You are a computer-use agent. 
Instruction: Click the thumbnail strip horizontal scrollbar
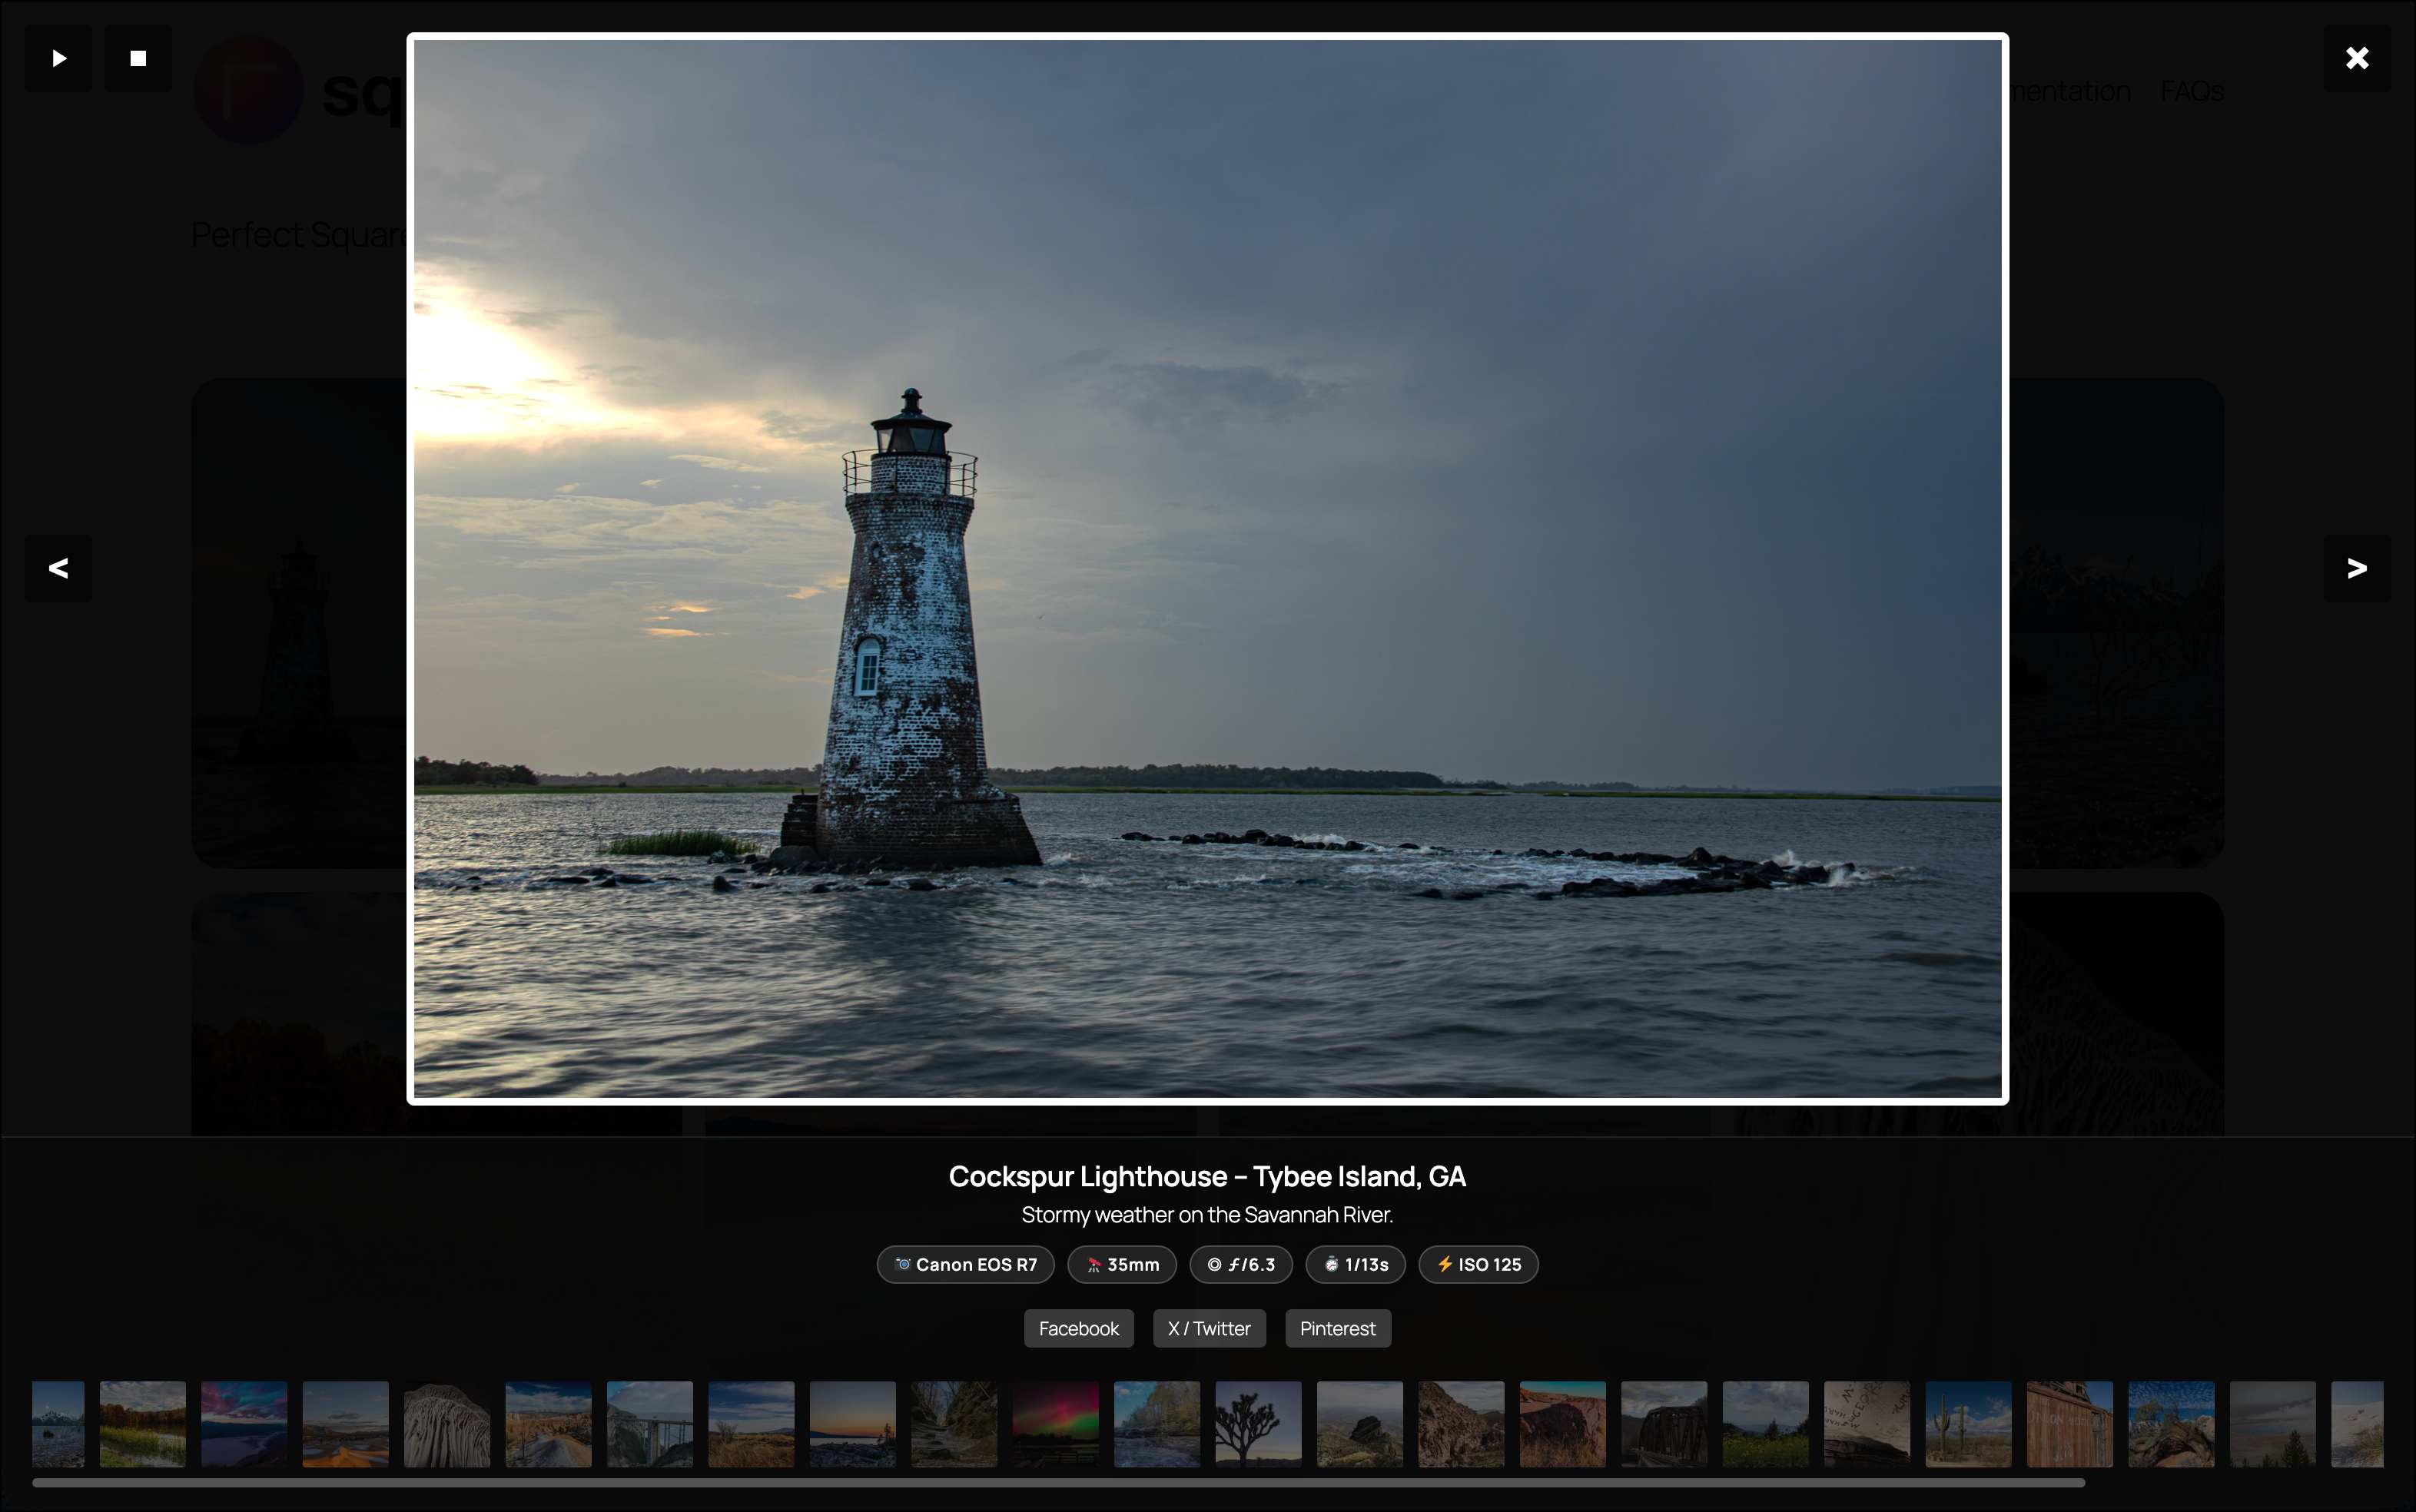pos(1058,1483)
